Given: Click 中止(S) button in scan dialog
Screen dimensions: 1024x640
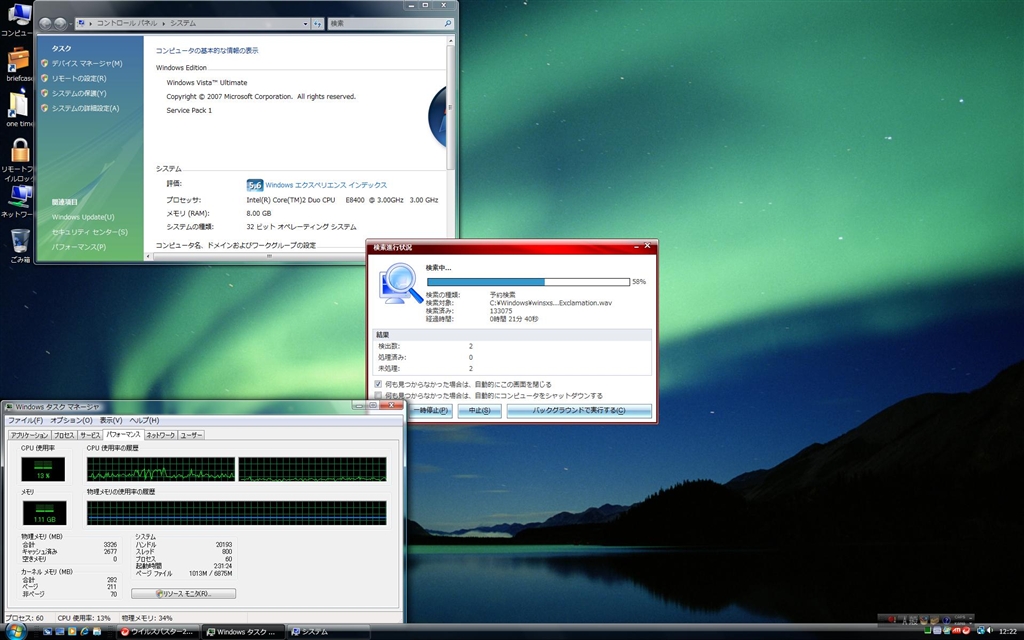Looking at the screenshot, I should point(479,411).
